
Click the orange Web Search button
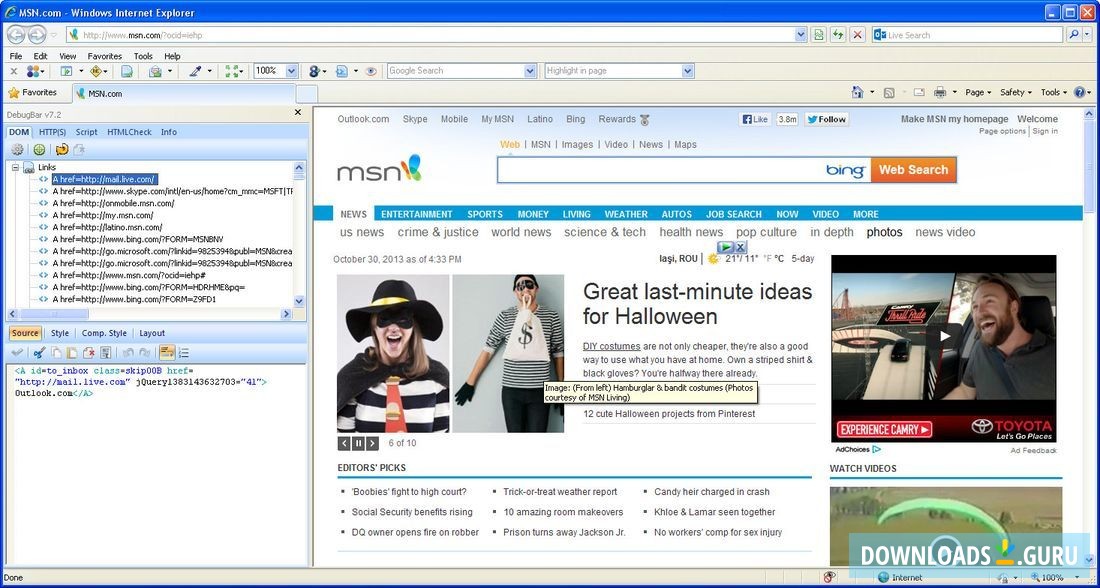pos(913,170)
